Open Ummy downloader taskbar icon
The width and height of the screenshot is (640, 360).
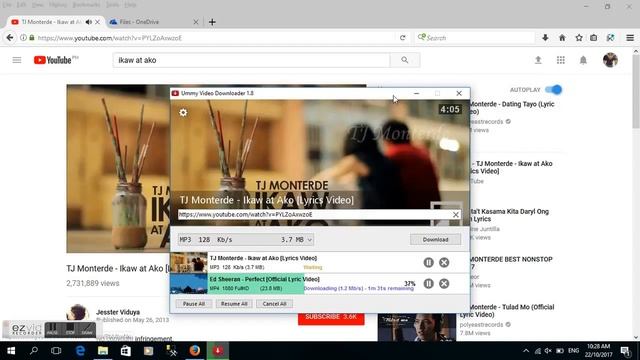(x=218, y=351)
